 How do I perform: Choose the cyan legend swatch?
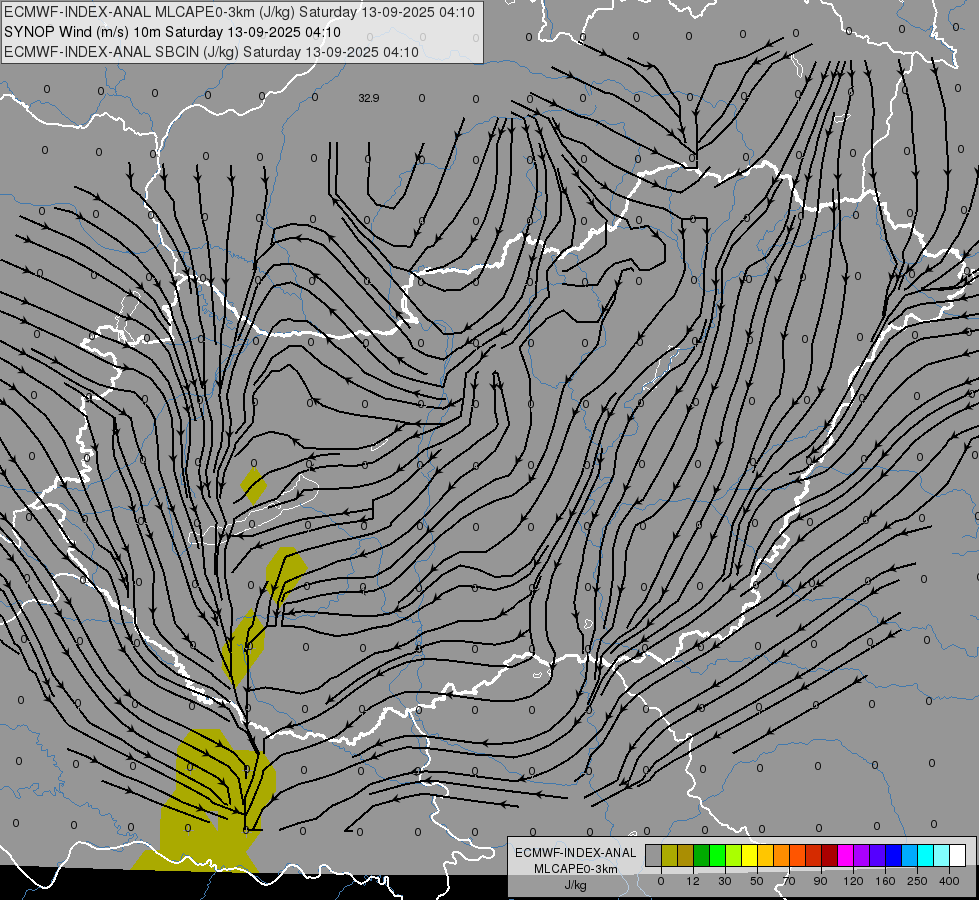926,856
